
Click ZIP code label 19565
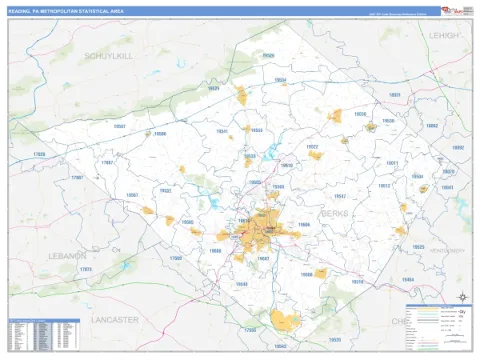(188, 222)
